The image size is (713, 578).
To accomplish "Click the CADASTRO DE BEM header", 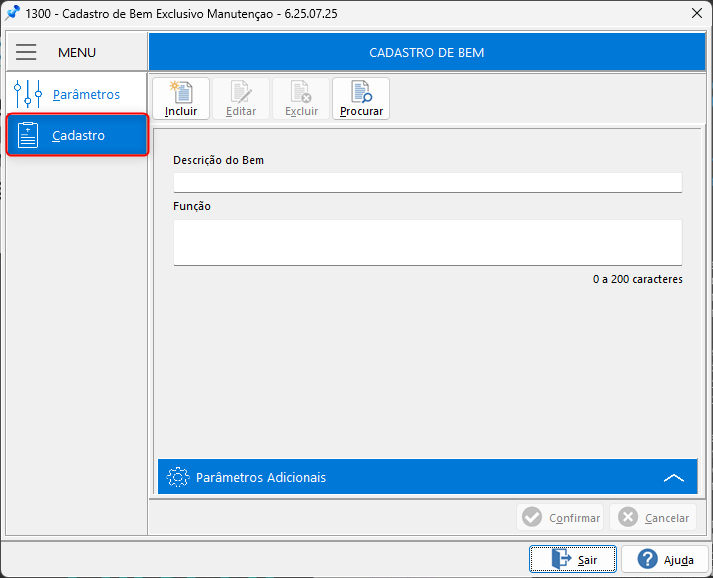I will (x=427, y=52).
